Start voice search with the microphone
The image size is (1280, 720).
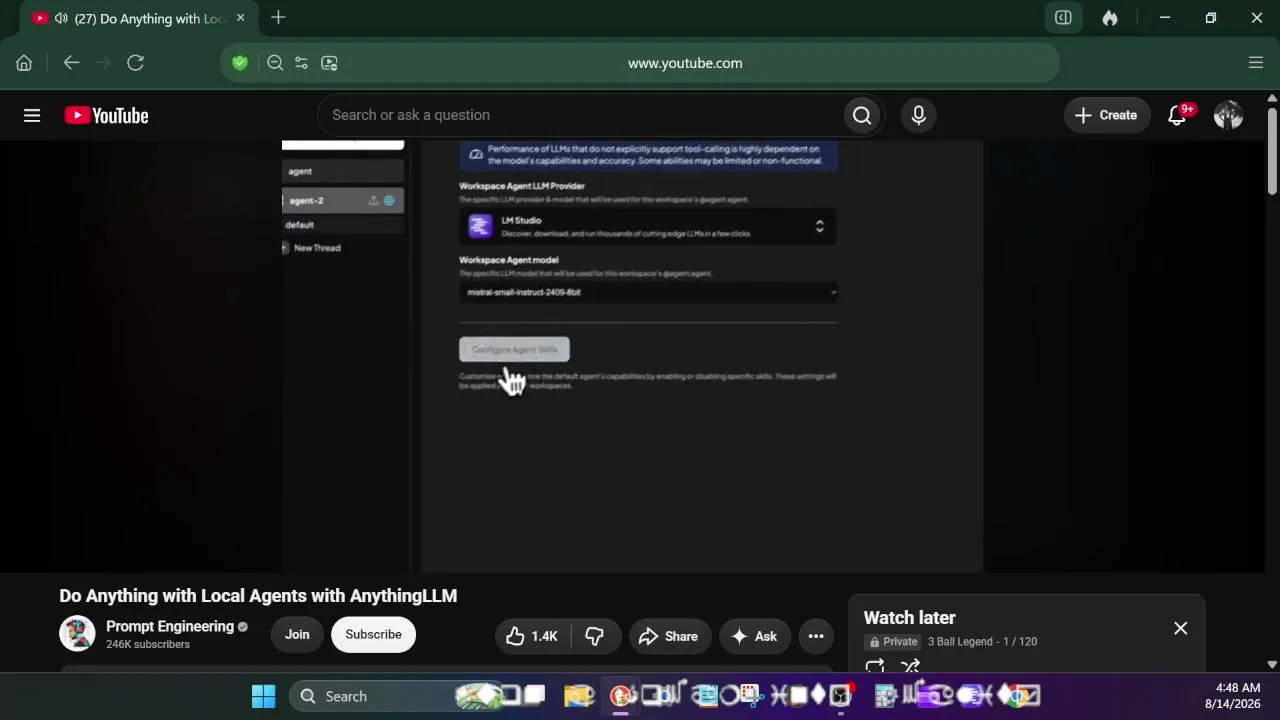(x=919, y=115)
